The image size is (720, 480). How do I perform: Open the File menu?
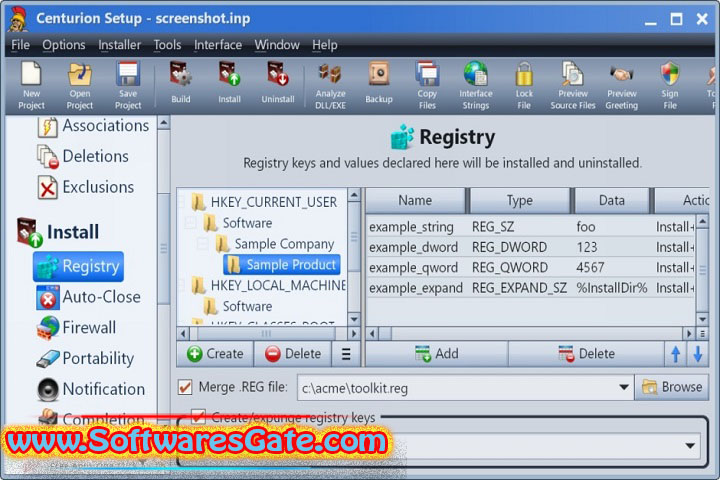(x=21, y=45)
